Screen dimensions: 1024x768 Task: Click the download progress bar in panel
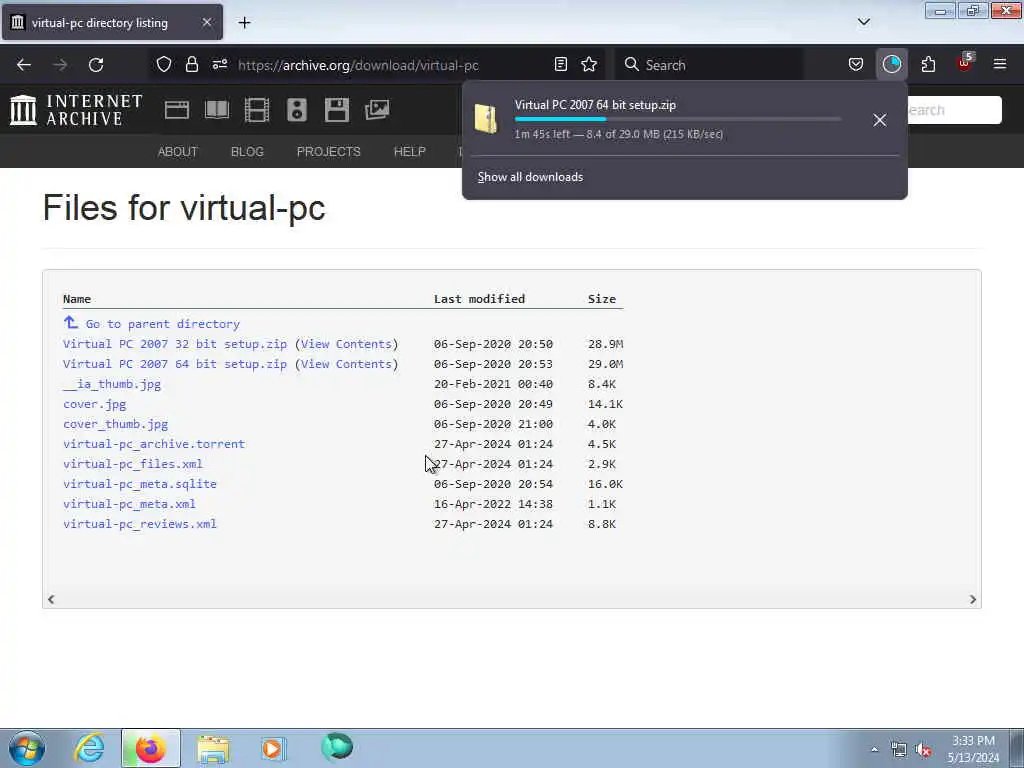coord(678,120)
